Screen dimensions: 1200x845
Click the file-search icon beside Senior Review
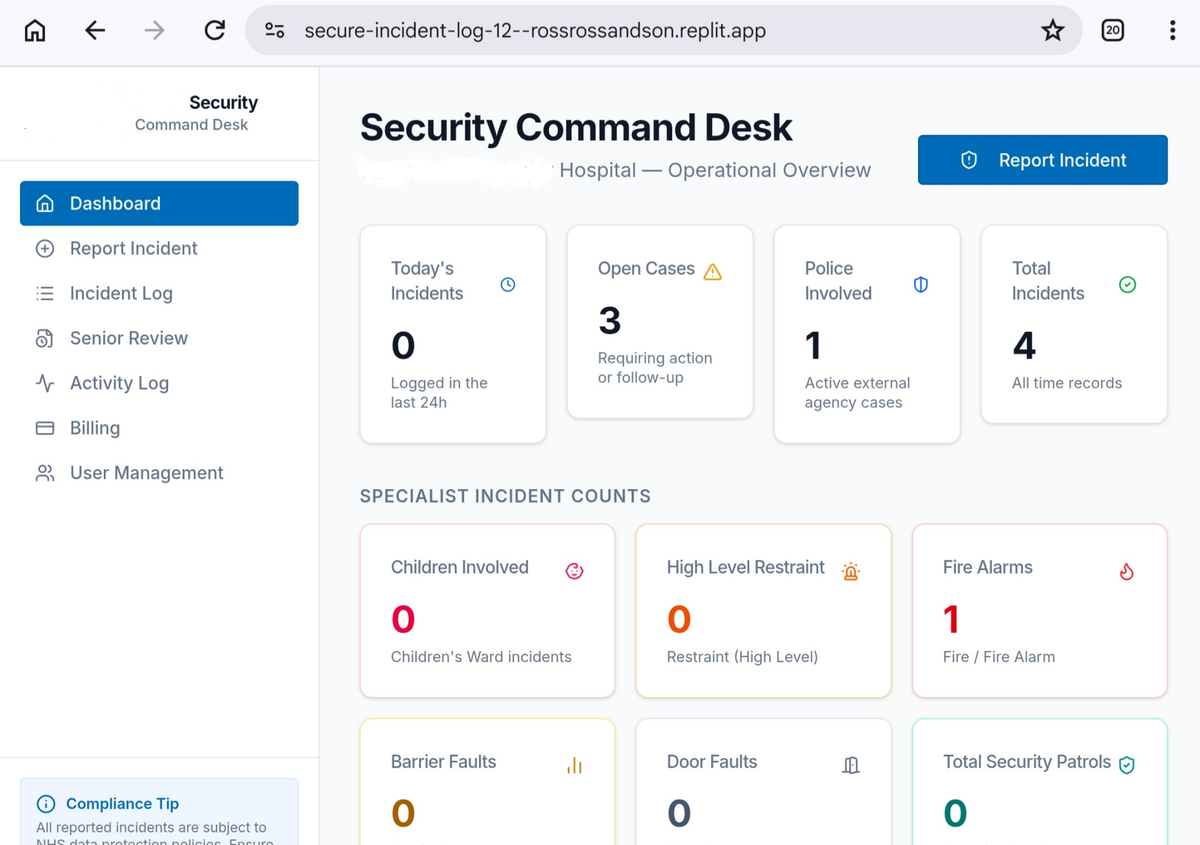click(x=45, y=338)
